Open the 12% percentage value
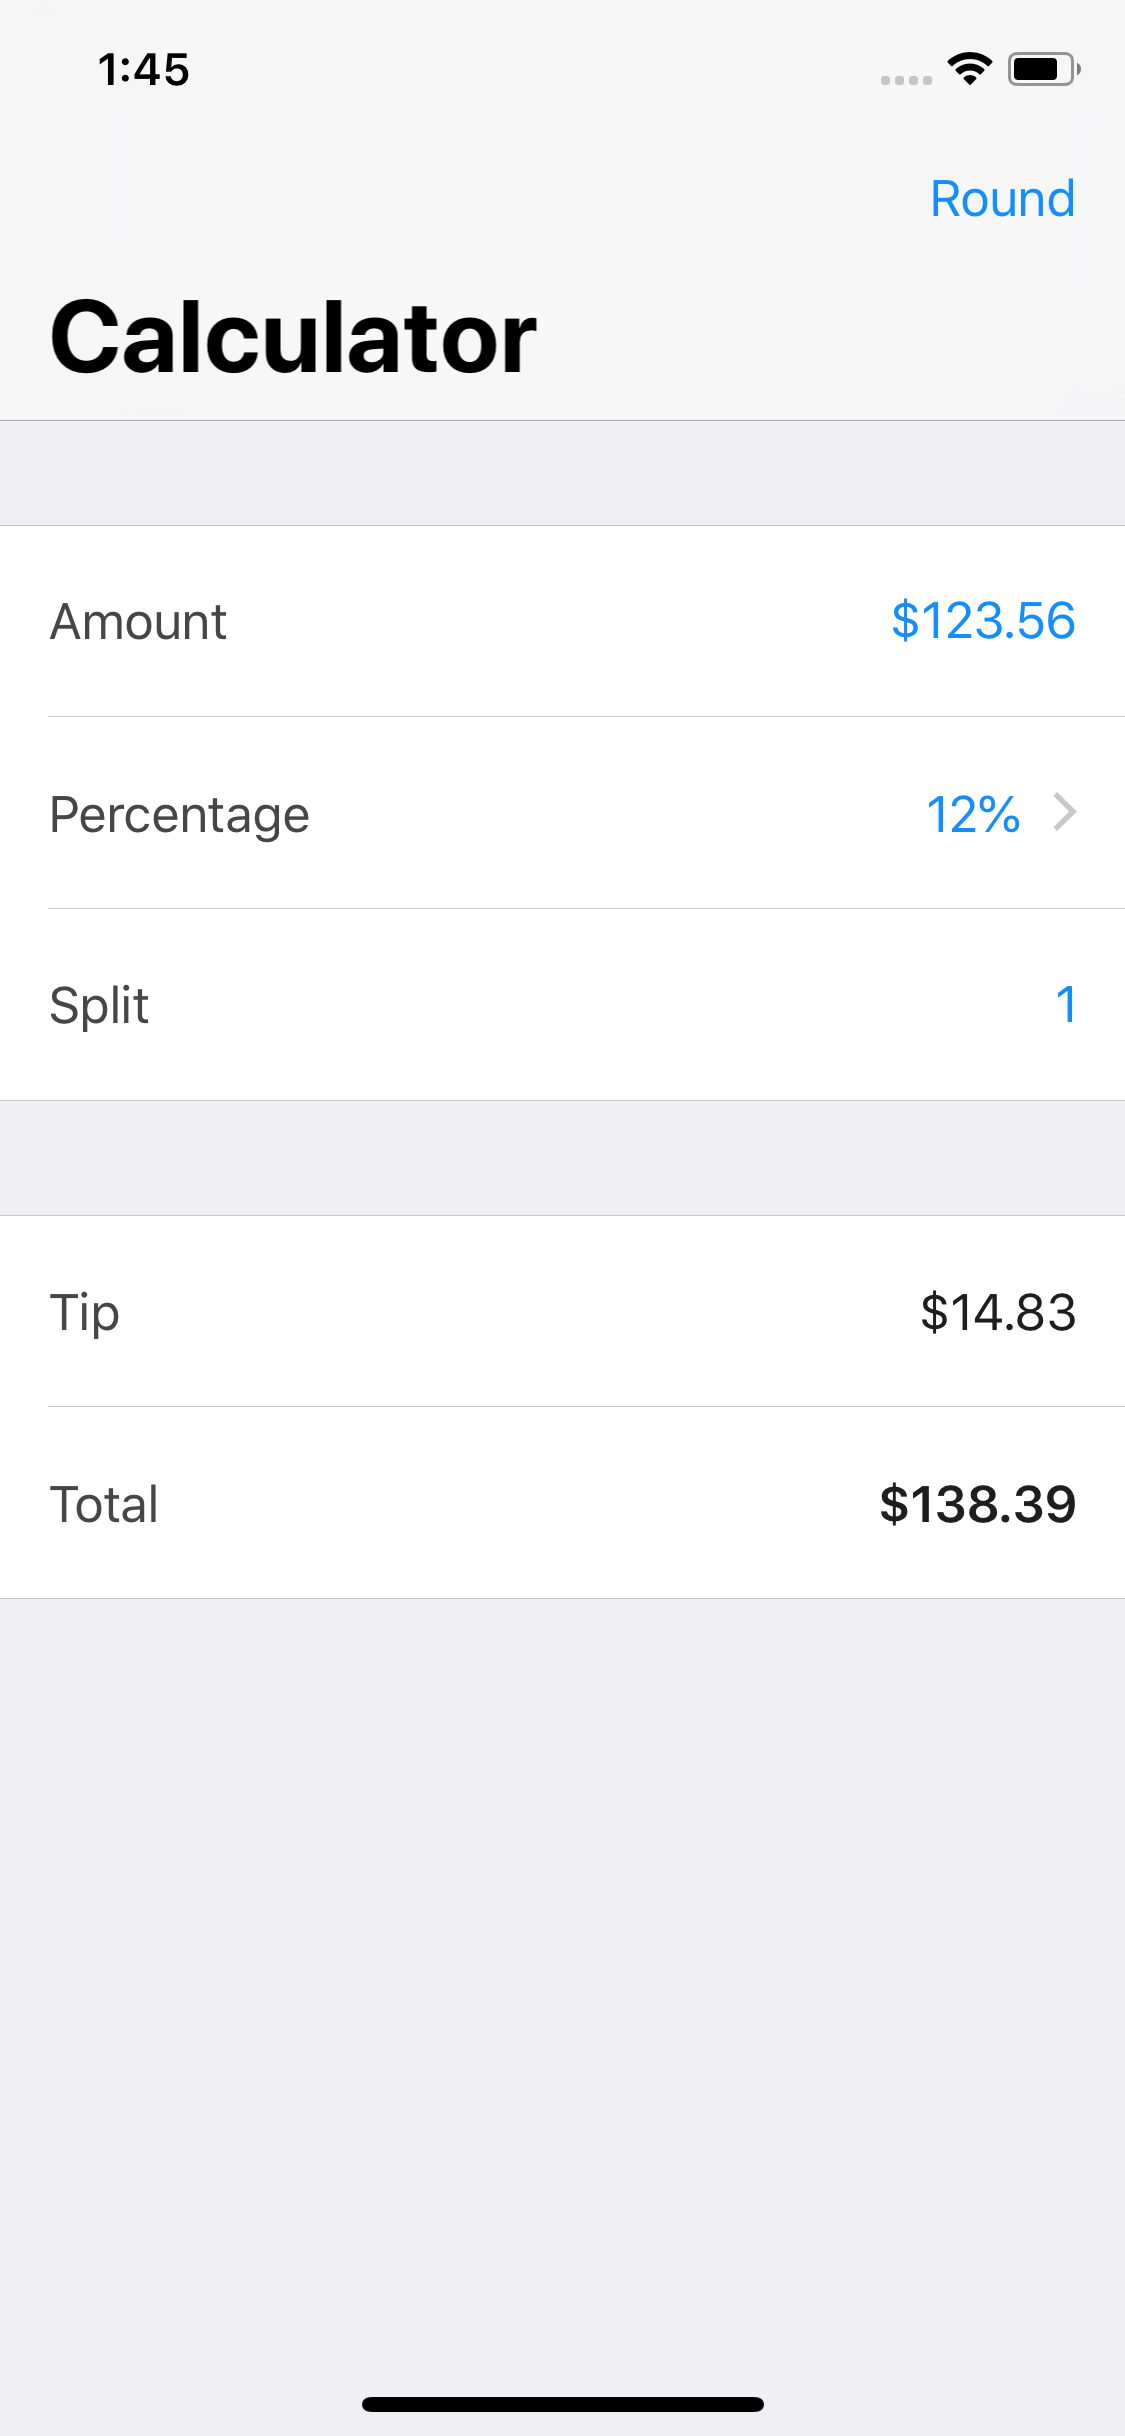The height and width of the screenshot is (2436, 1125). coord(973,814)
